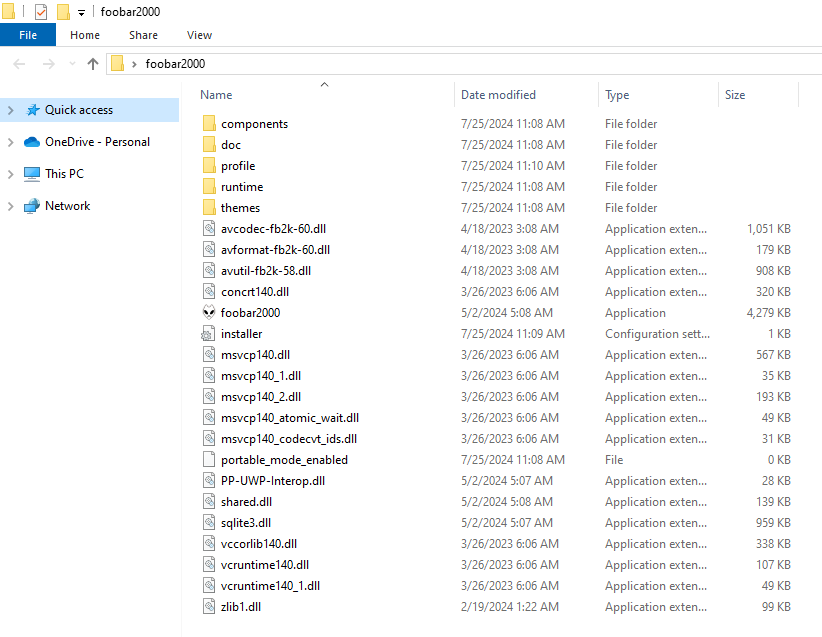
Task: Expand the This PC tree node
Action: click(x=11, y=174)
